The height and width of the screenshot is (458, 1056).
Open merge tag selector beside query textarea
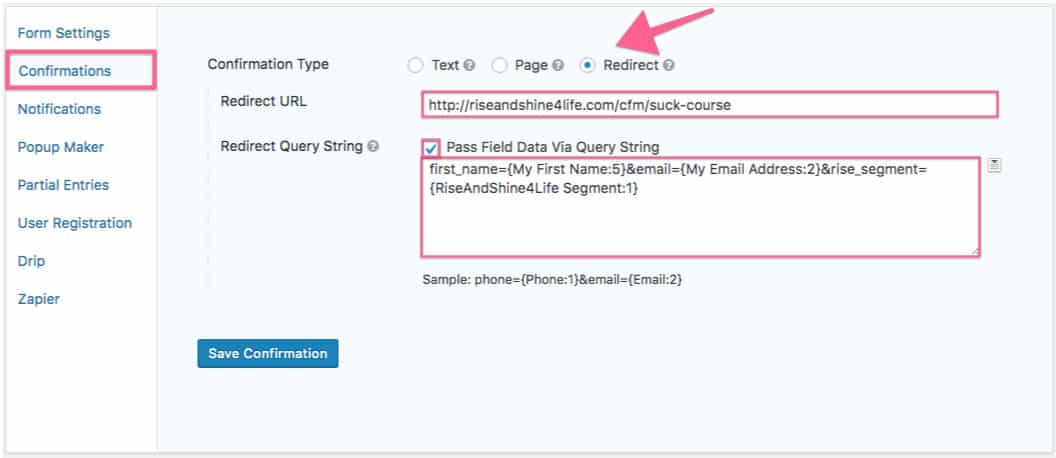click(994, 166)
